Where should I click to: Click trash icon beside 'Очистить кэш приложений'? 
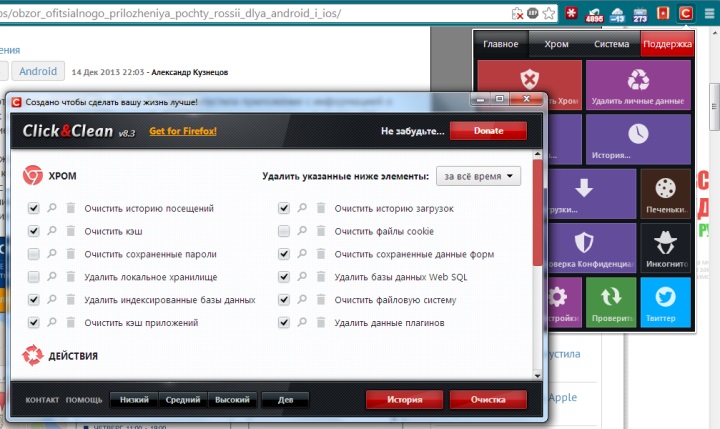pos(71,322)
